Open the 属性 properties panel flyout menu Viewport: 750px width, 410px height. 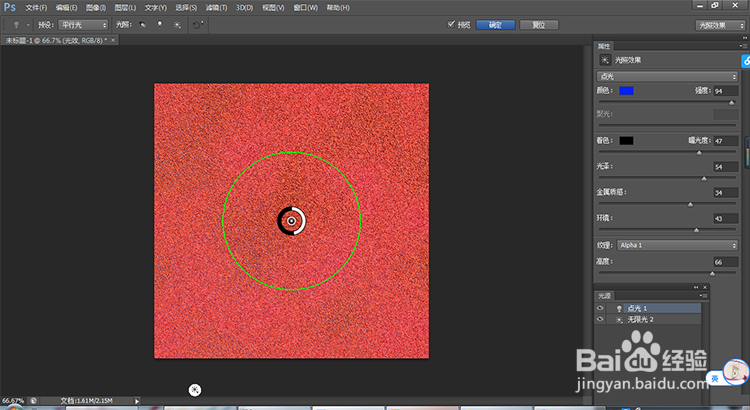tap(743, 46)
